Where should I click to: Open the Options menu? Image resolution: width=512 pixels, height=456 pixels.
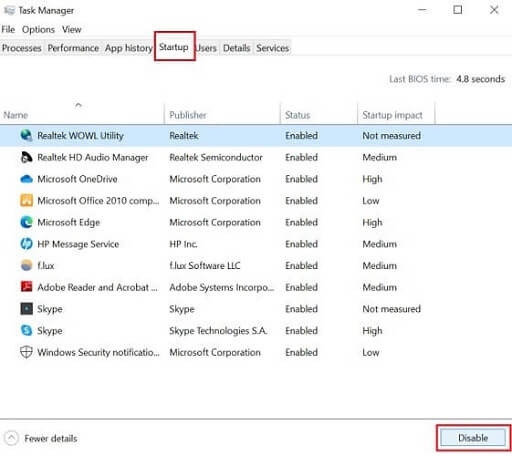[x=38, y=29]
